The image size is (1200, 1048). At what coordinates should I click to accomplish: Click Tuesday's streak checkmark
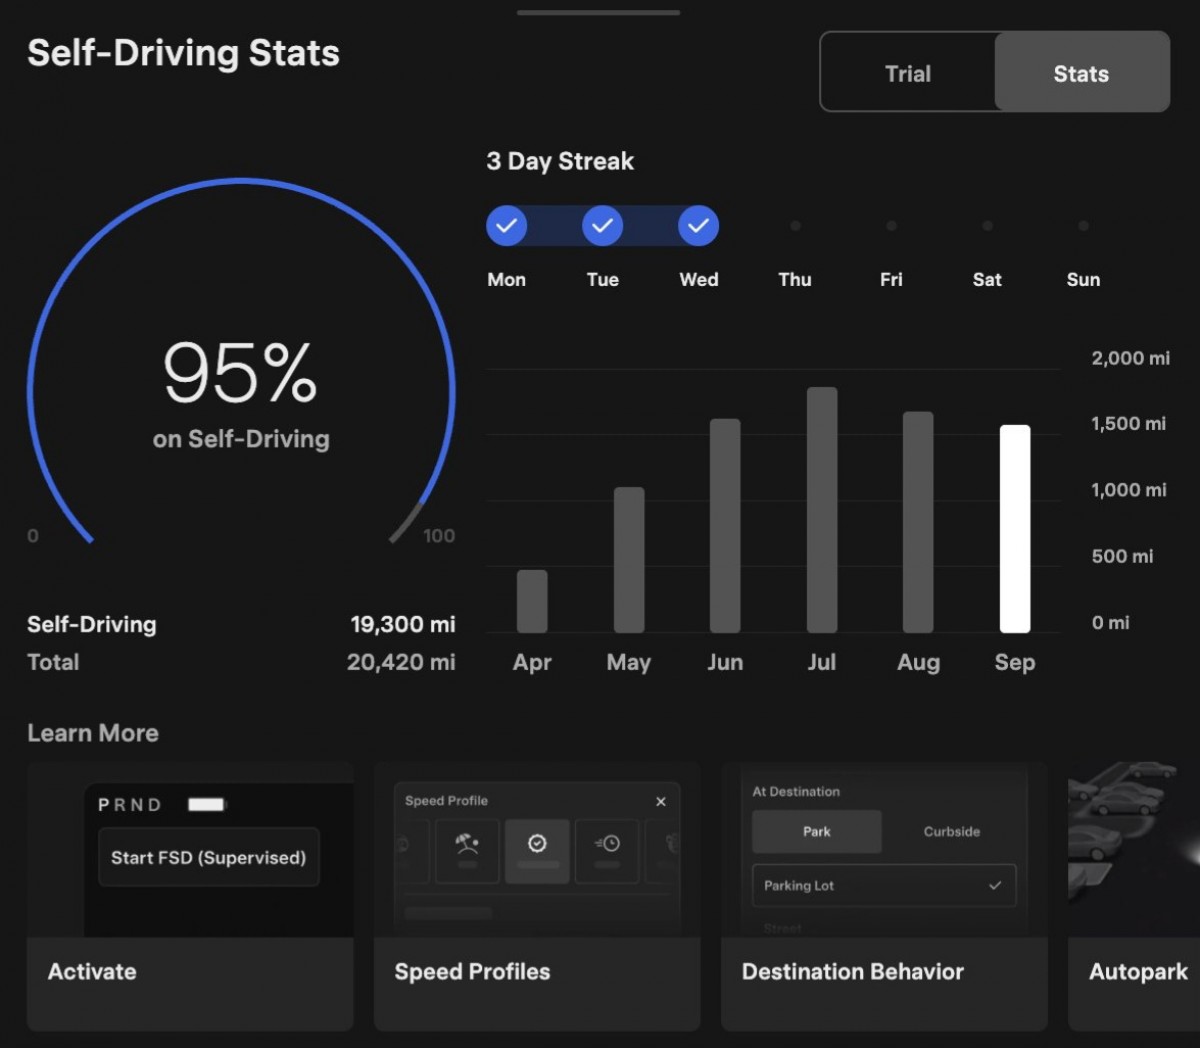(x=602, y=225)
